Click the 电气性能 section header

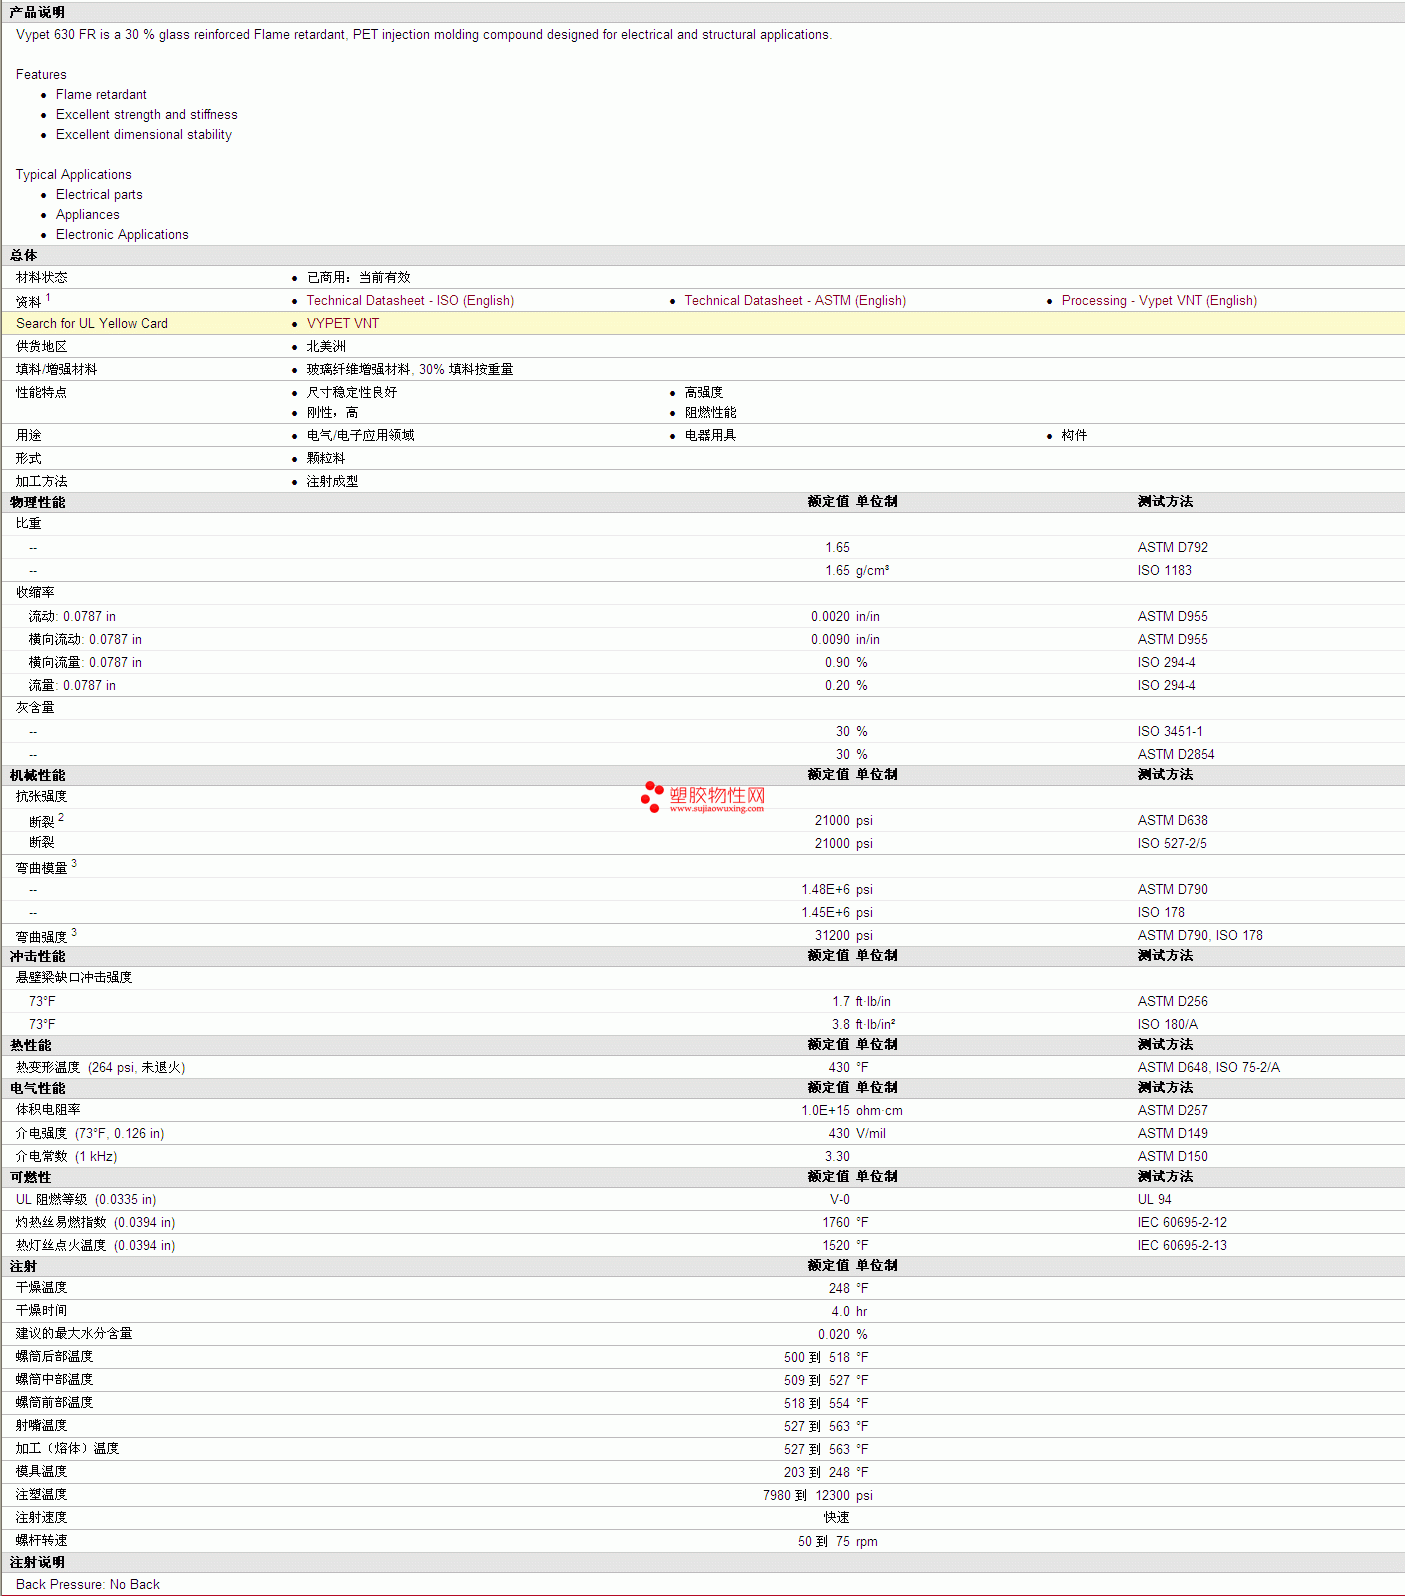37,1088
